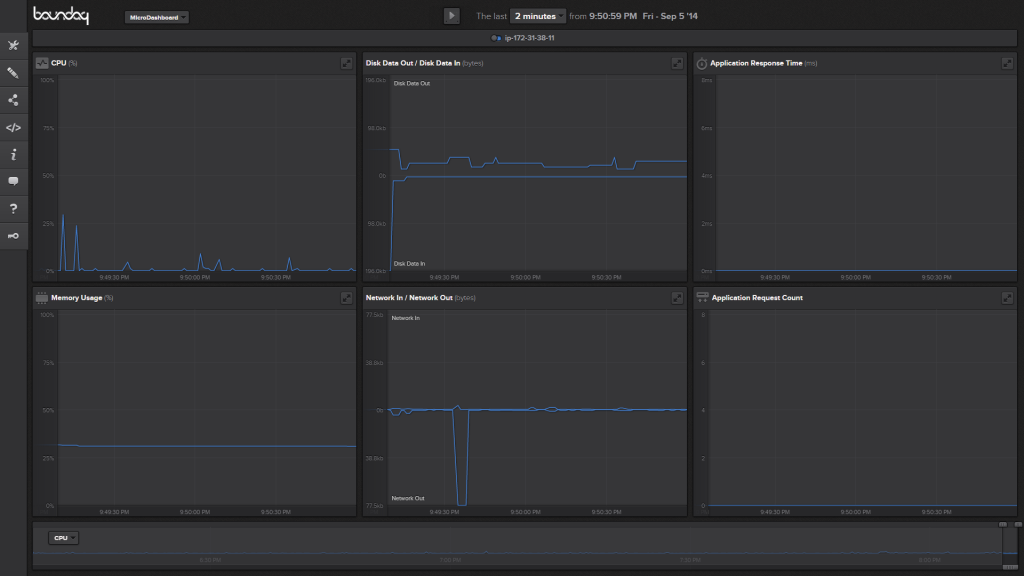Click the Fri - Sep 5 '14 date
The height and width of the screenshot is (576, 1024).
click(x=670, y=16)
